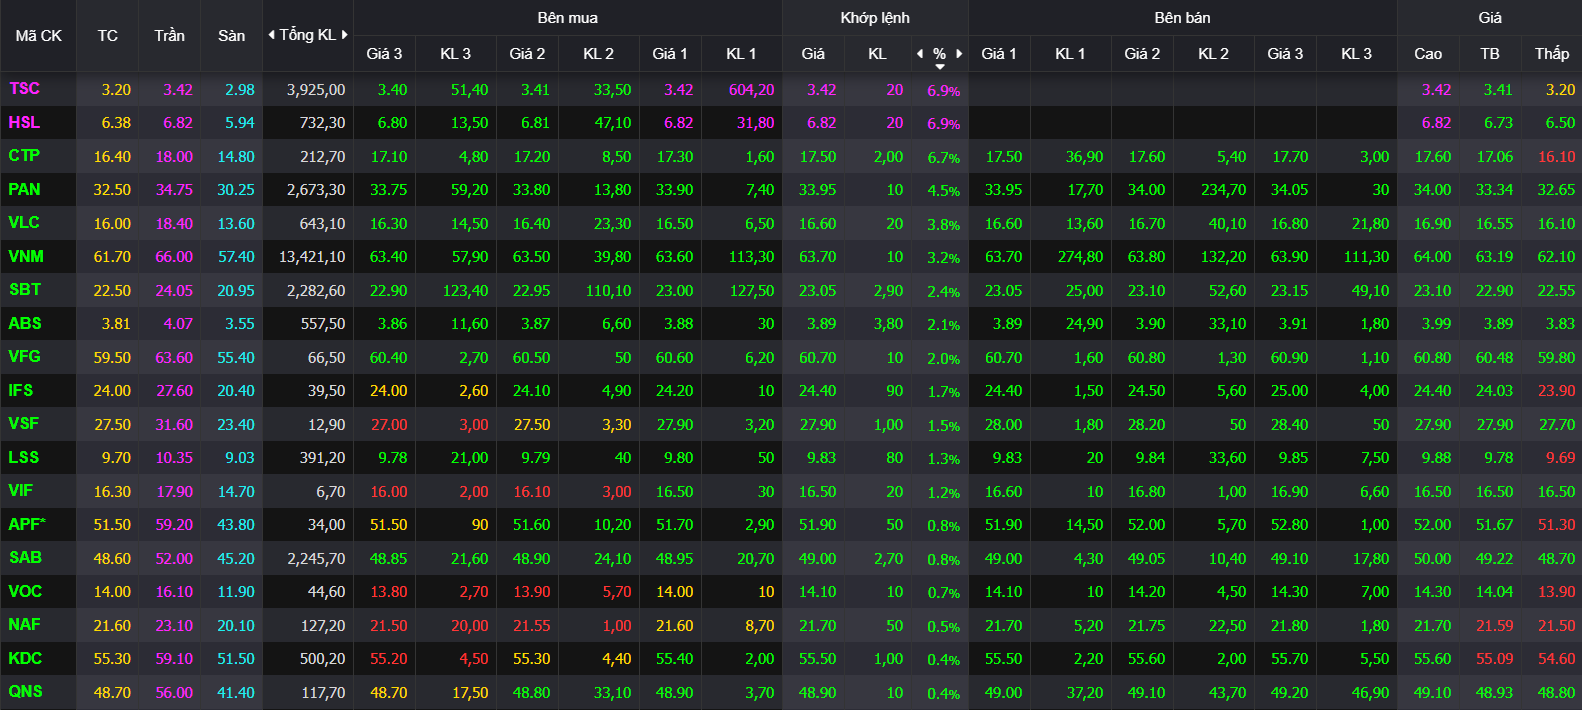1582x710 pixels.
Task: Click APF high price 52.00 in Cao column
Action: [1432, 525]
